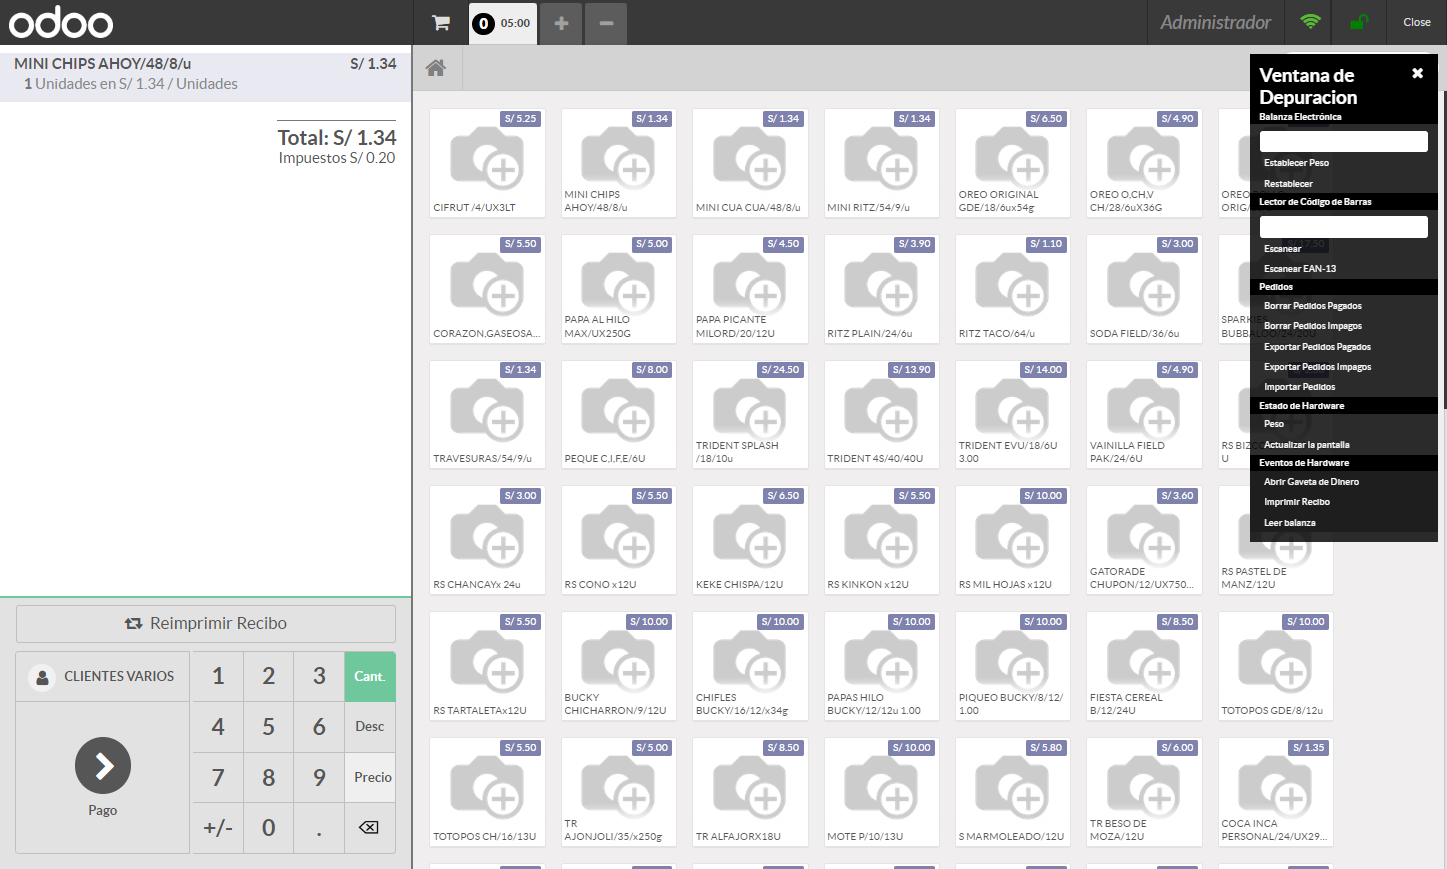Select order tab 0 at 05:00

503,23
